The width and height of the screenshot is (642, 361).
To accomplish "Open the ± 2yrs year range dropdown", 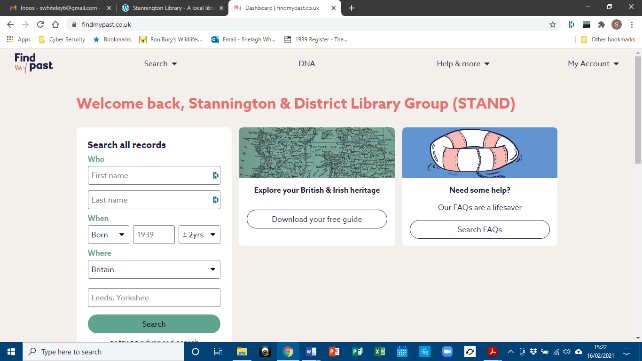I will click(x=199, y=235).
